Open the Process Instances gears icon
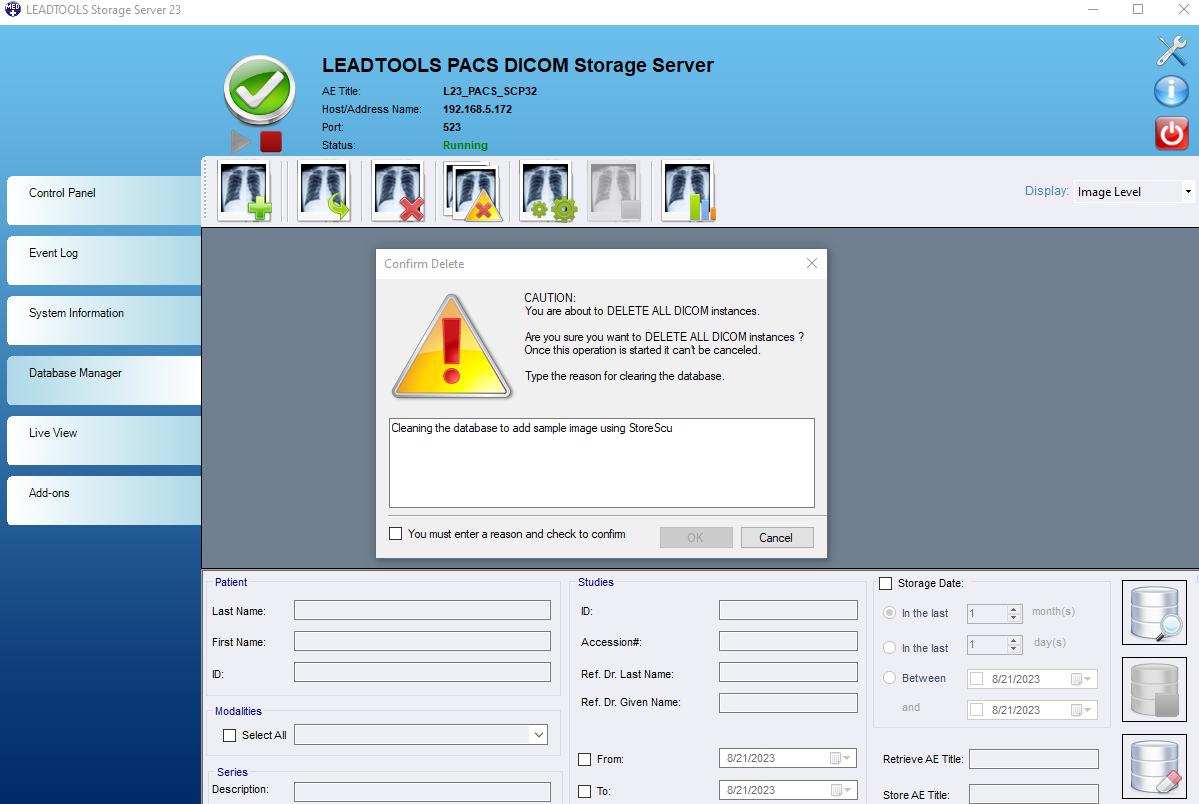Image resolution: width=1199 pixels, height=804 pixels. 547,190
